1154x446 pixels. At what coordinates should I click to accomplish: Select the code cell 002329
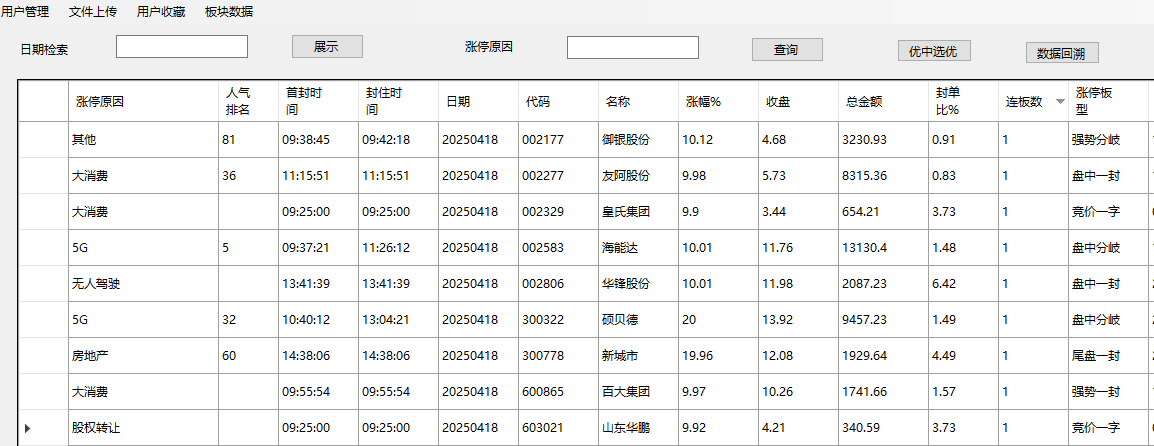pos(558,212)
